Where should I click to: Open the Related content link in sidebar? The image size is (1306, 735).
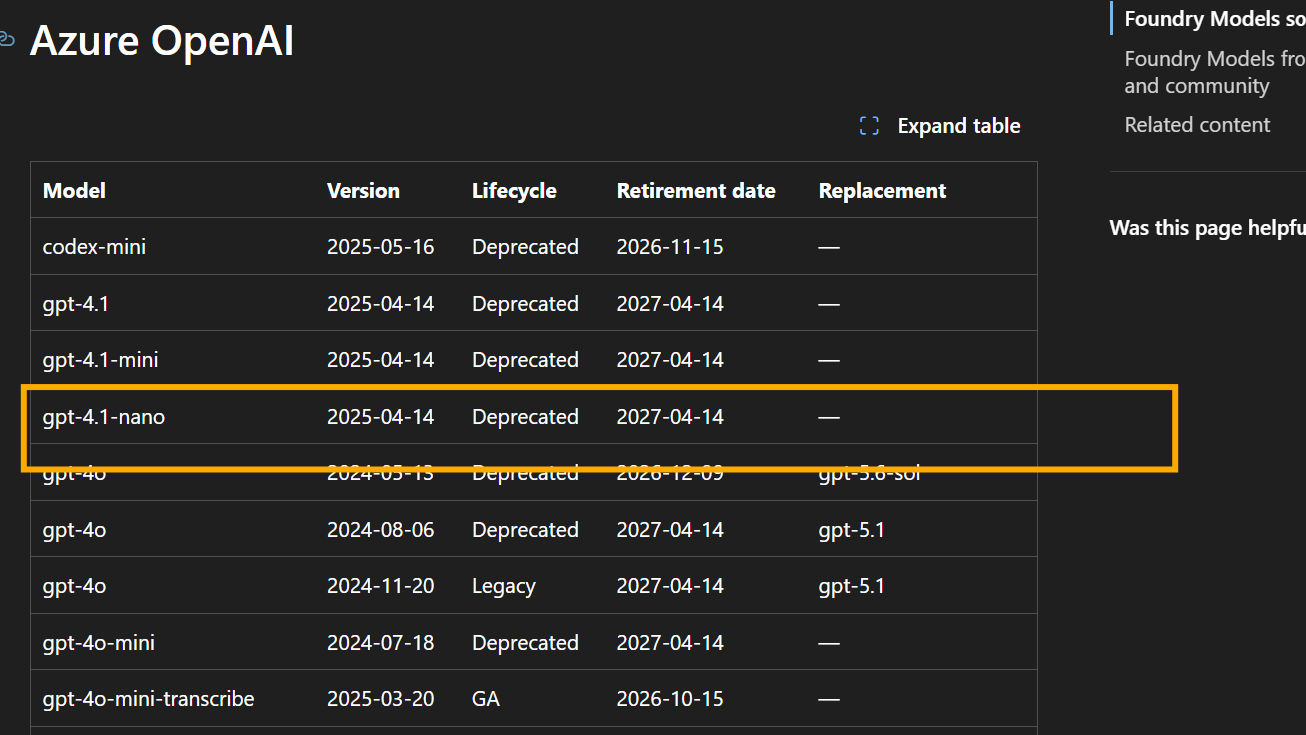pyautogui.click(x=1197, y=125)
